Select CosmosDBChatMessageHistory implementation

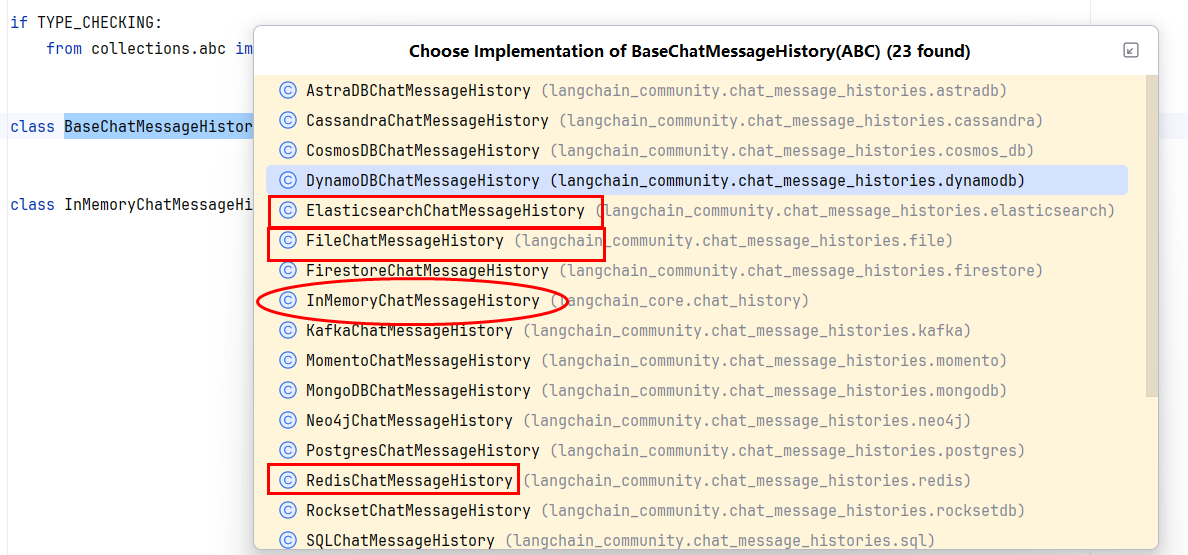[x=697, y=150]
